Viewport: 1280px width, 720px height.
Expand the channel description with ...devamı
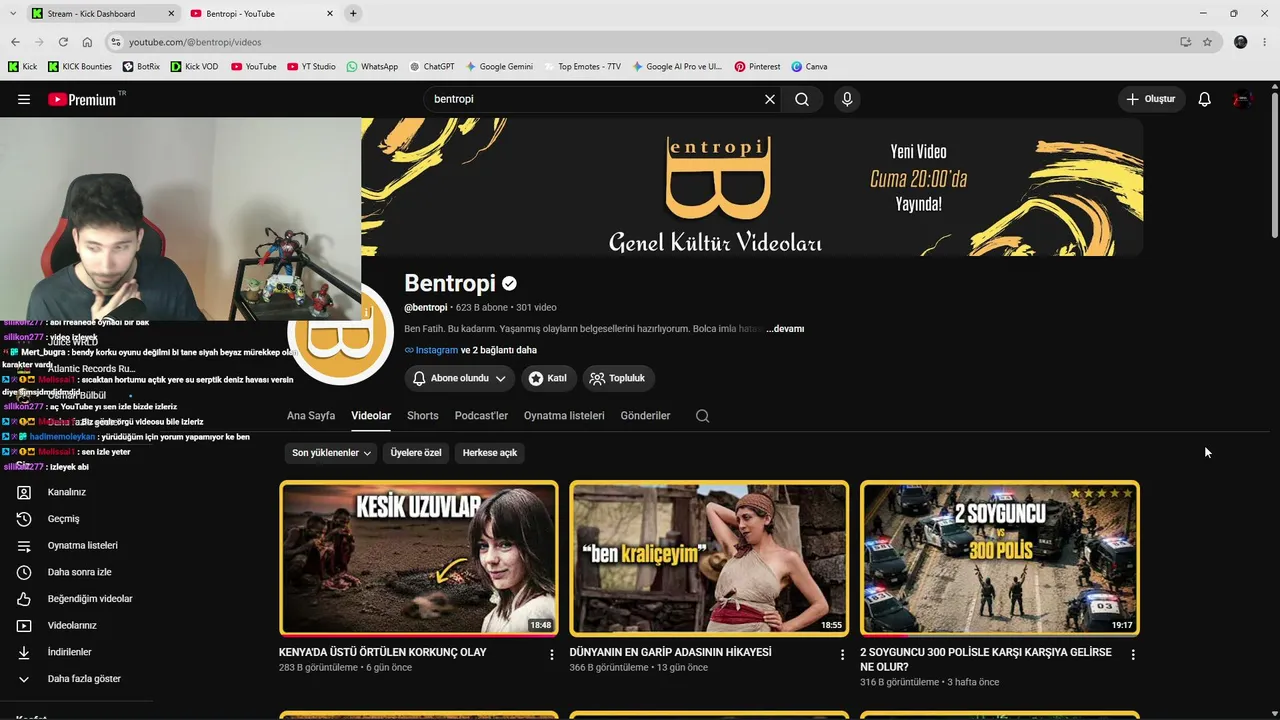tap(785, 329)
